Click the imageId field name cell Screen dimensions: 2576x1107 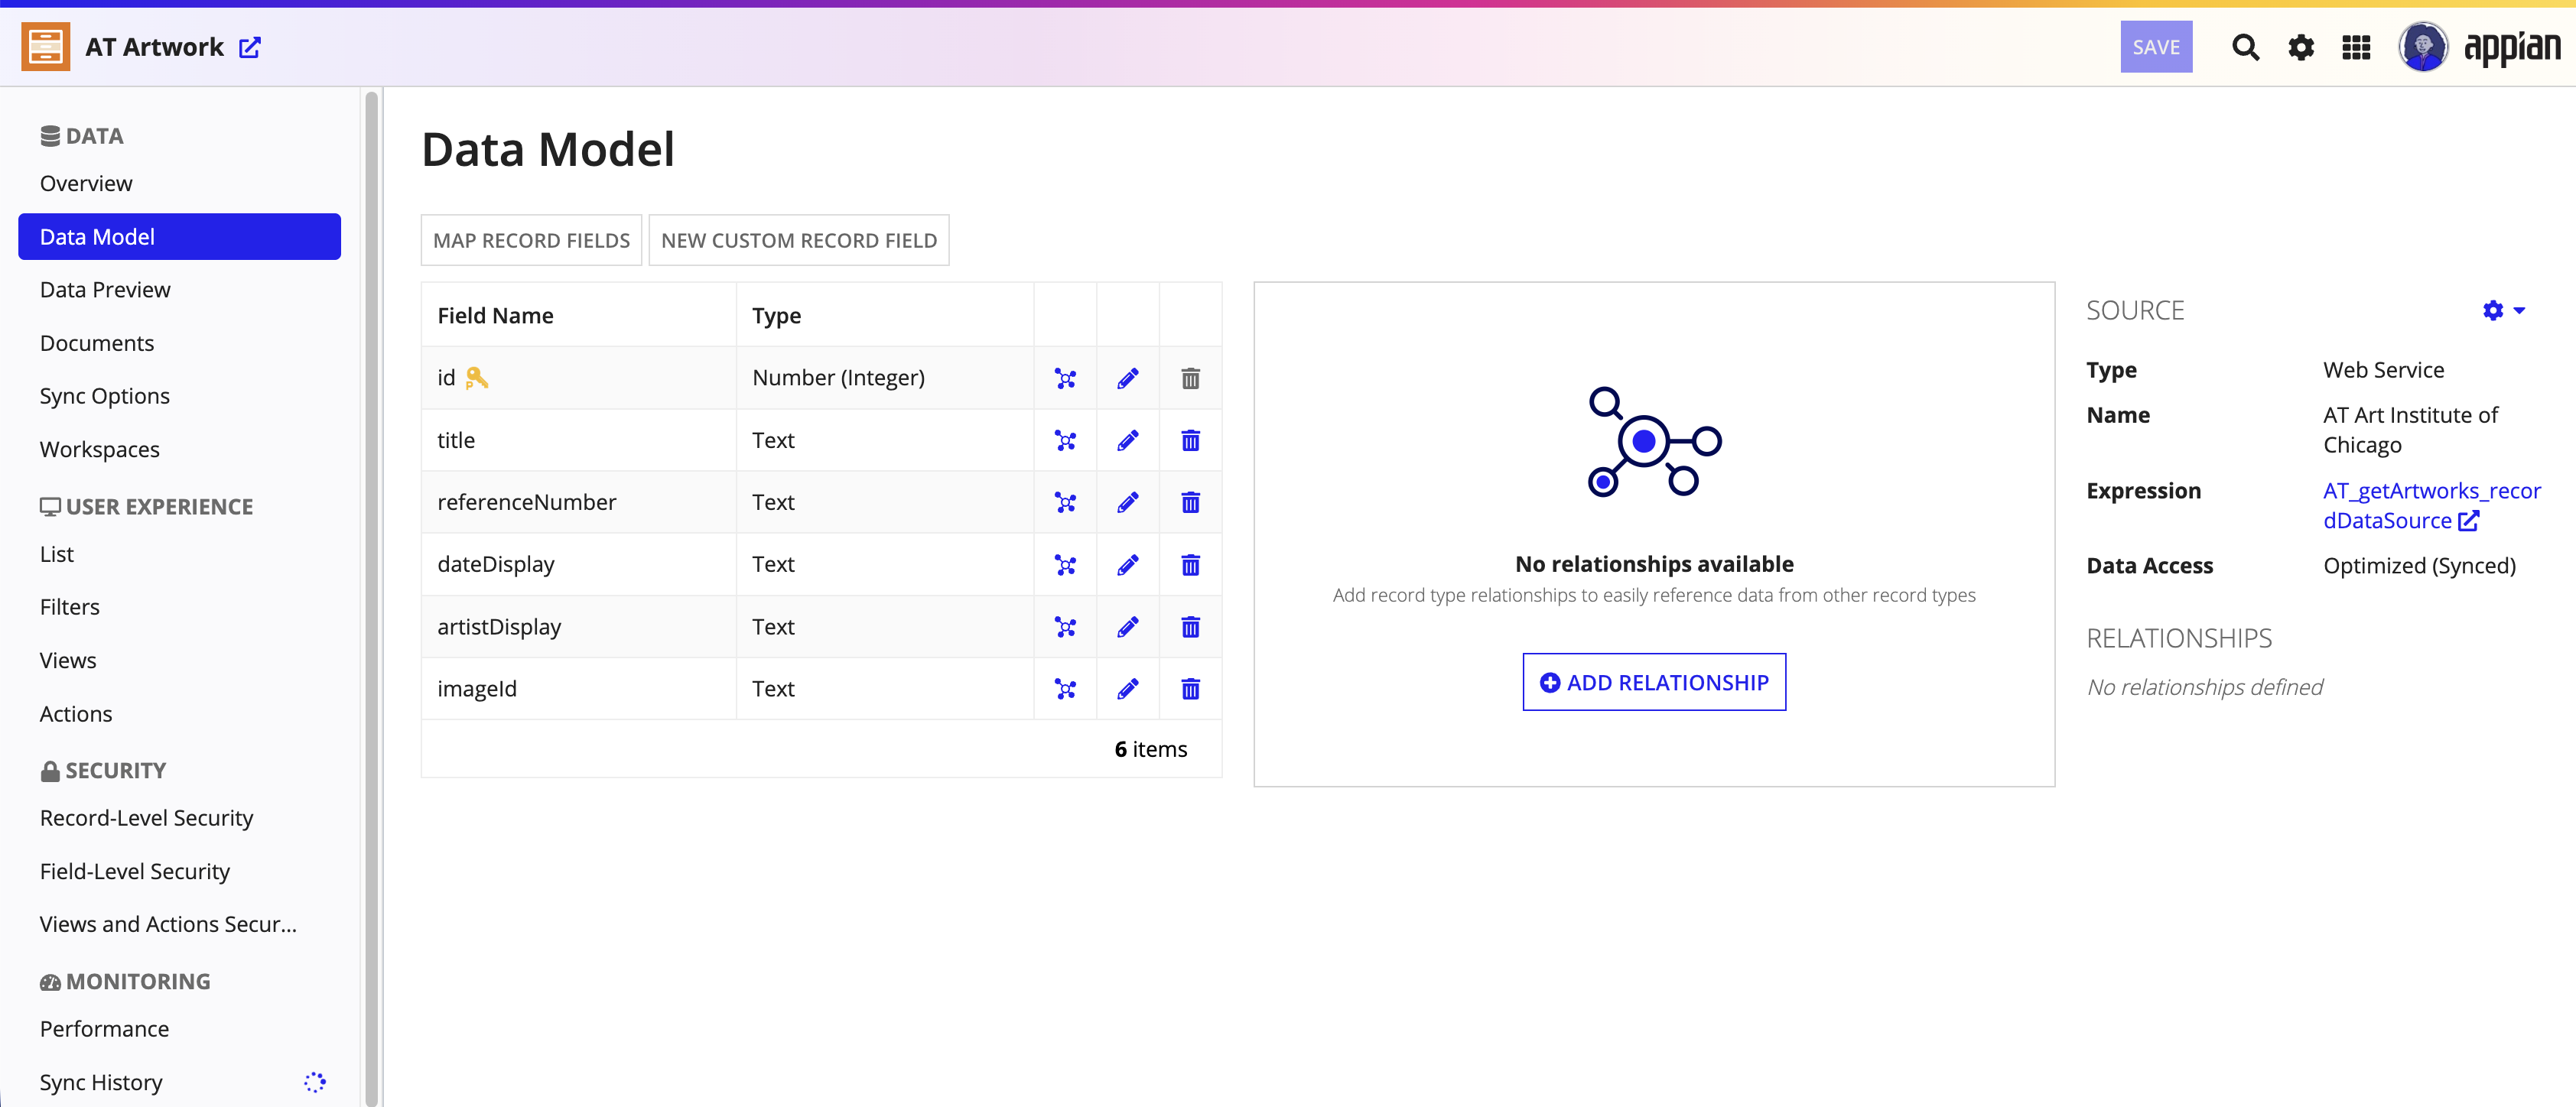579,689
